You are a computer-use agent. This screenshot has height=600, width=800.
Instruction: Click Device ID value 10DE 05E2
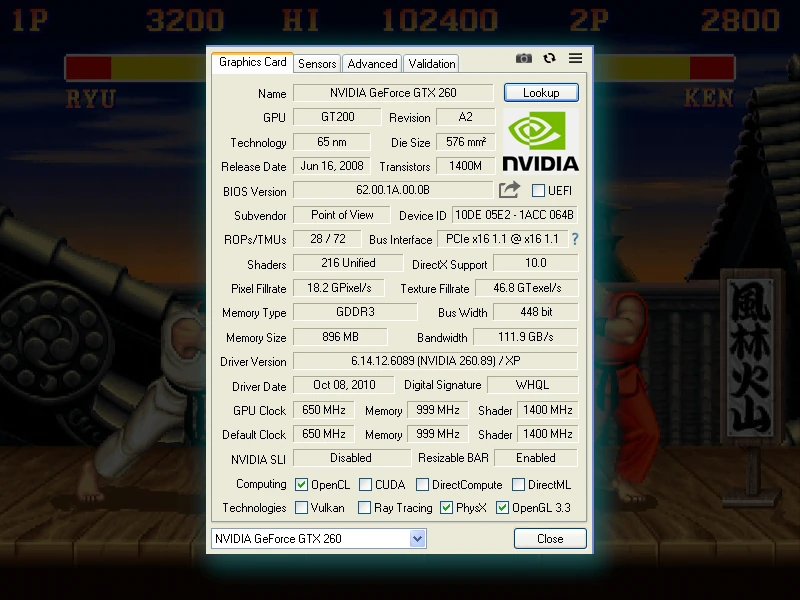514,215
